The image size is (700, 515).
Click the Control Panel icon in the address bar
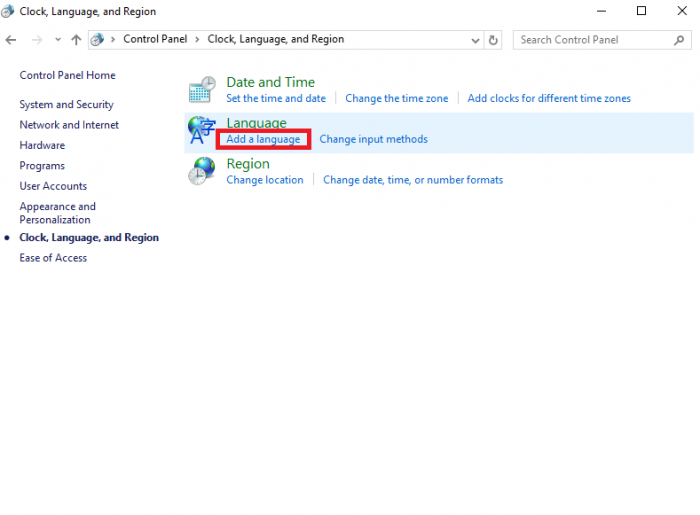[x=97, y=40]
